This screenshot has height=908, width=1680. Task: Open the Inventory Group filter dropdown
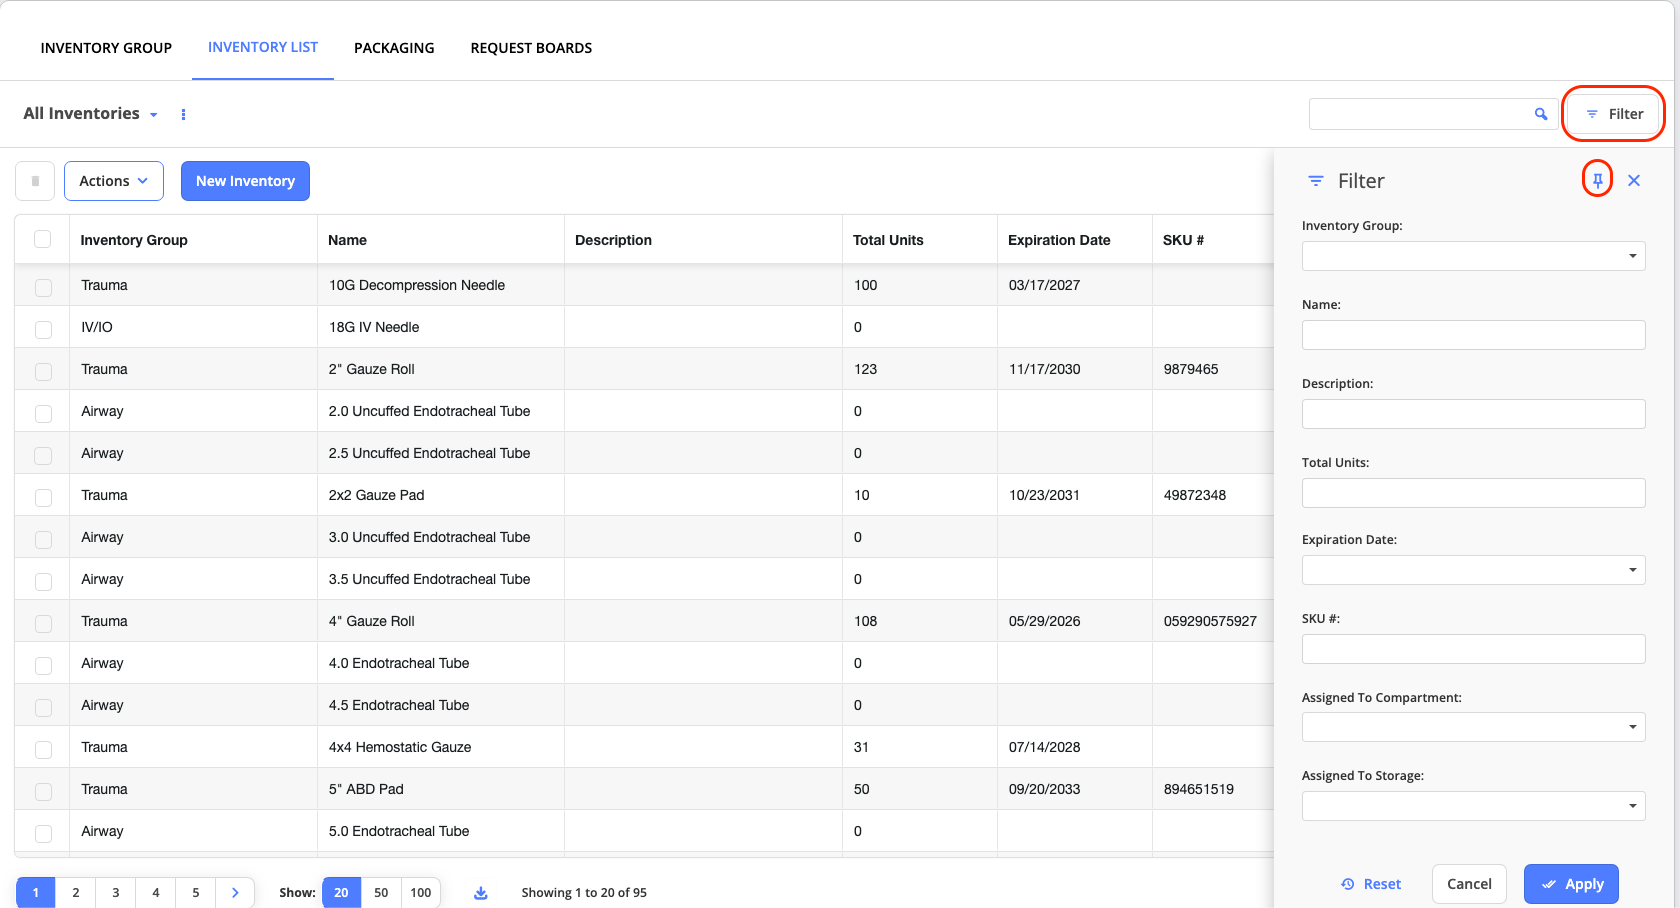point(1473,256)
